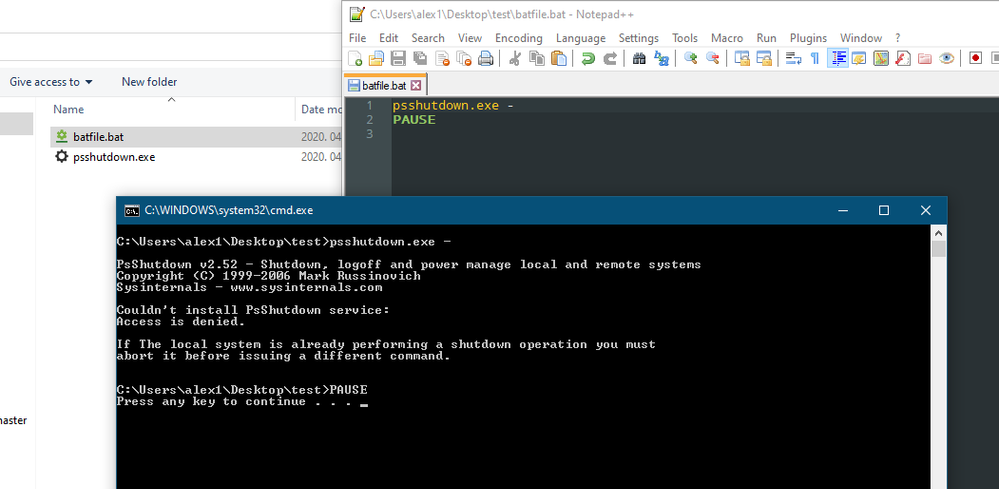
Task: Click the Folder as Workspace icon
Action: click(924, 59)
